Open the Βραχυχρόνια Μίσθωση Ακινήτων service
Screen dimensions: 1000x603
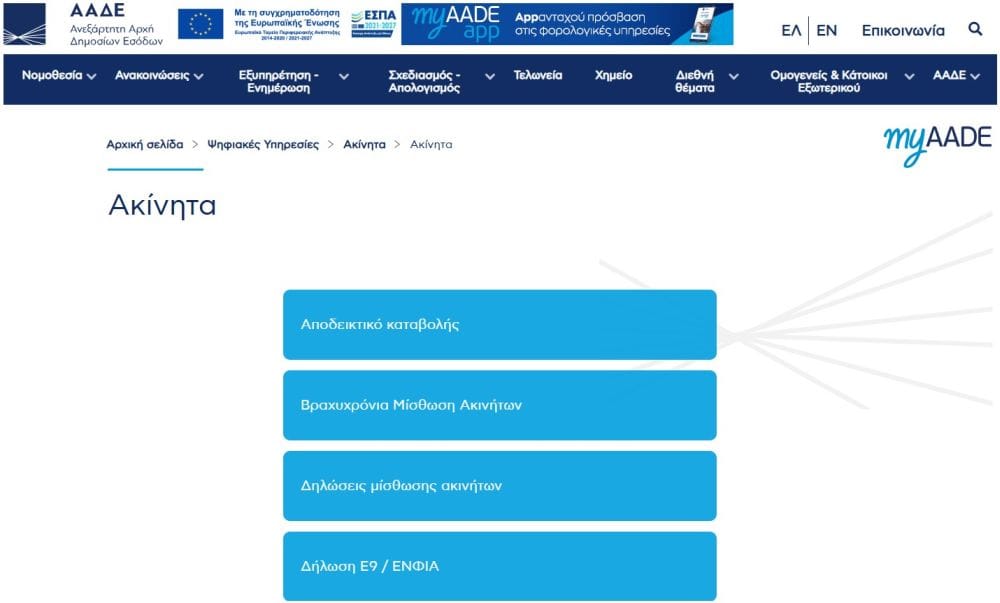point(500,405)
